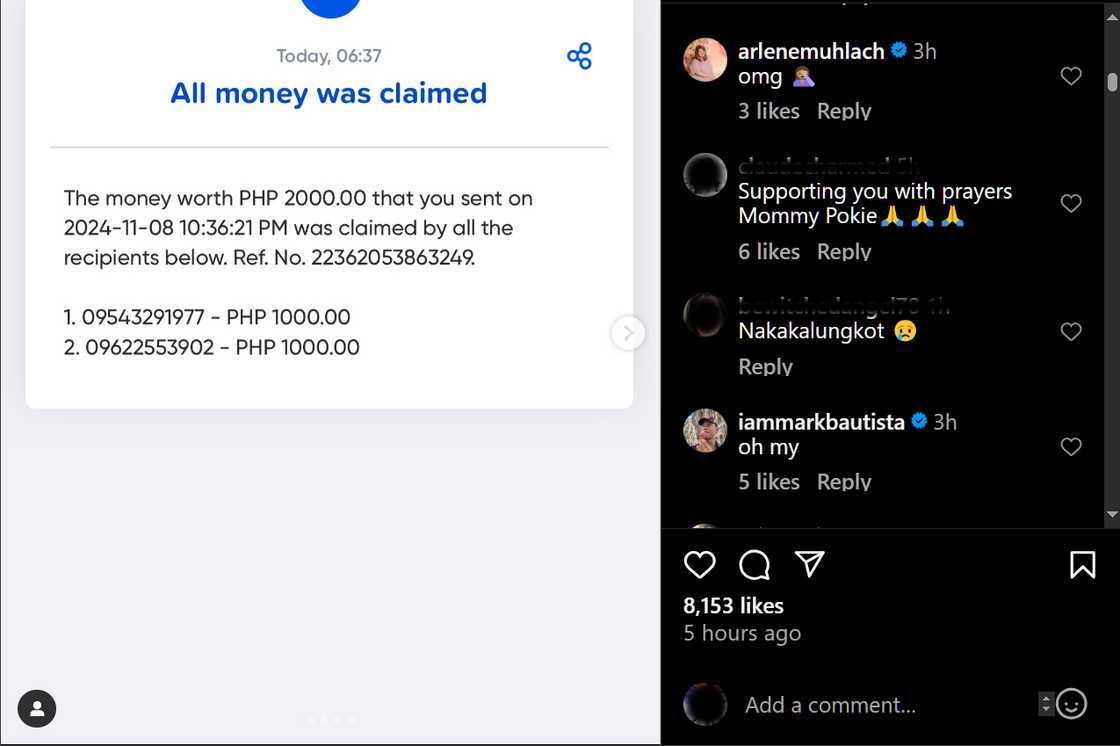
Task: Like the "Supporting you with prayers" comment
Action: (1071, 203)
